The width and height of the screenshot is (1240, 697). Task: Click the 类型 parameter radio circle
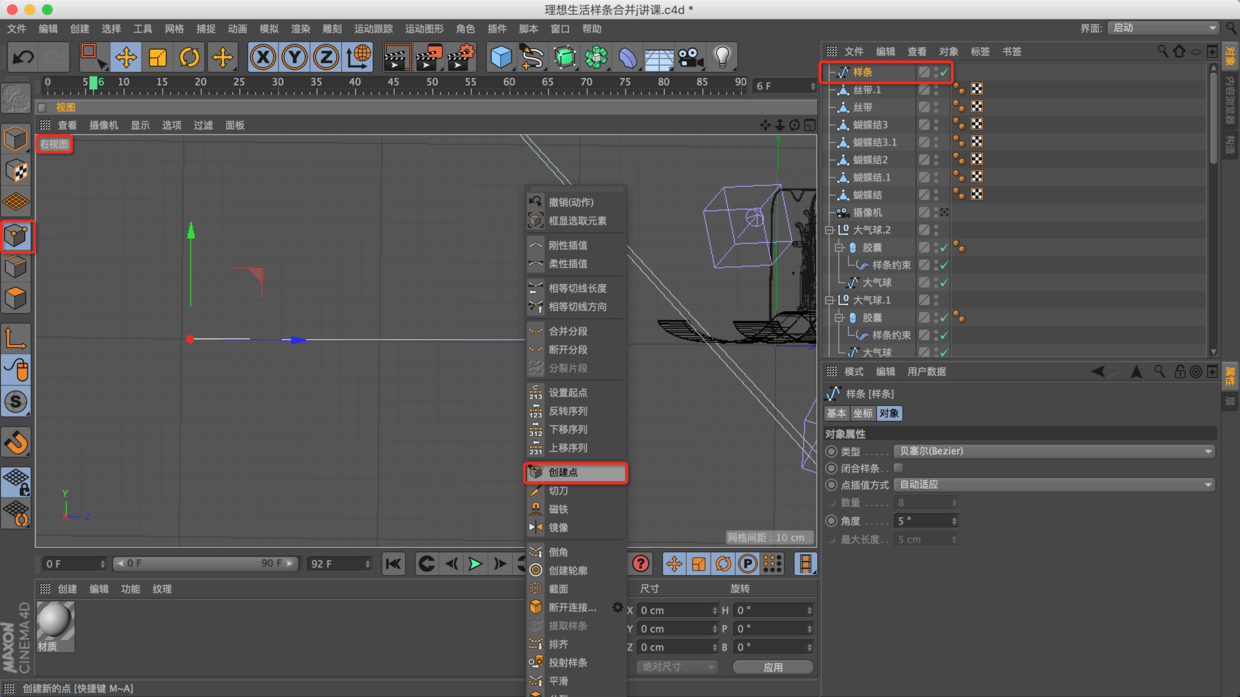coord(831,452)
